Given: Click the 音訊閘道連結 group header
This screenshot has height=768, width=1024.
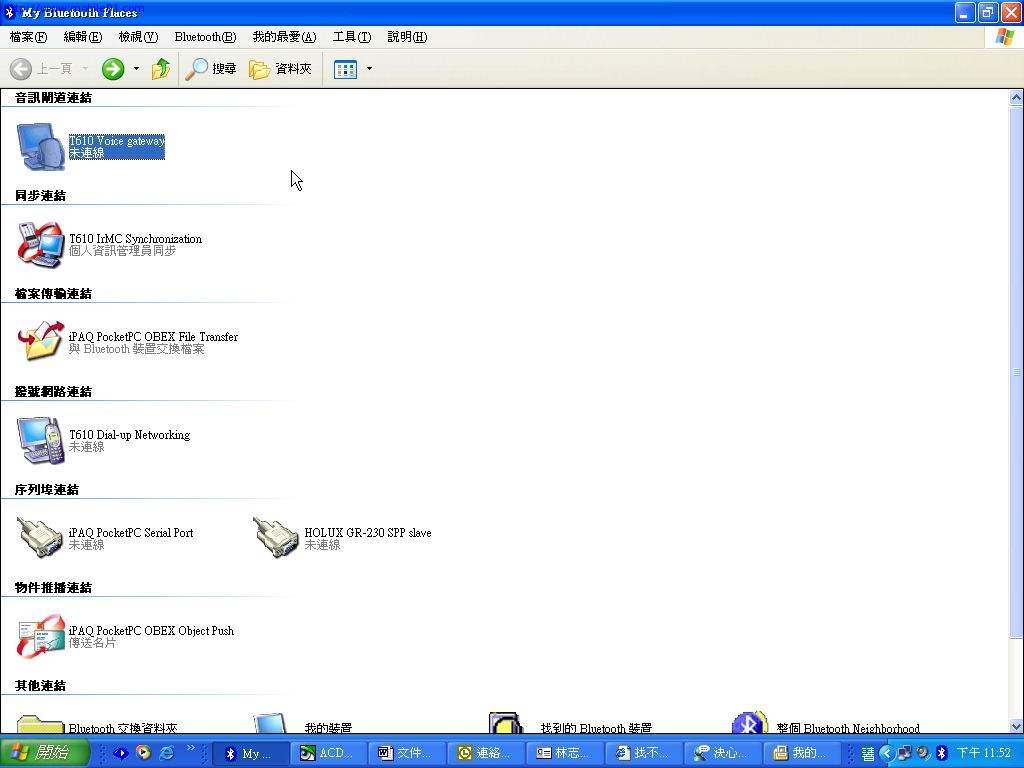Looking at the screenshot, I should pyautogui.click(x=54, y=98).
